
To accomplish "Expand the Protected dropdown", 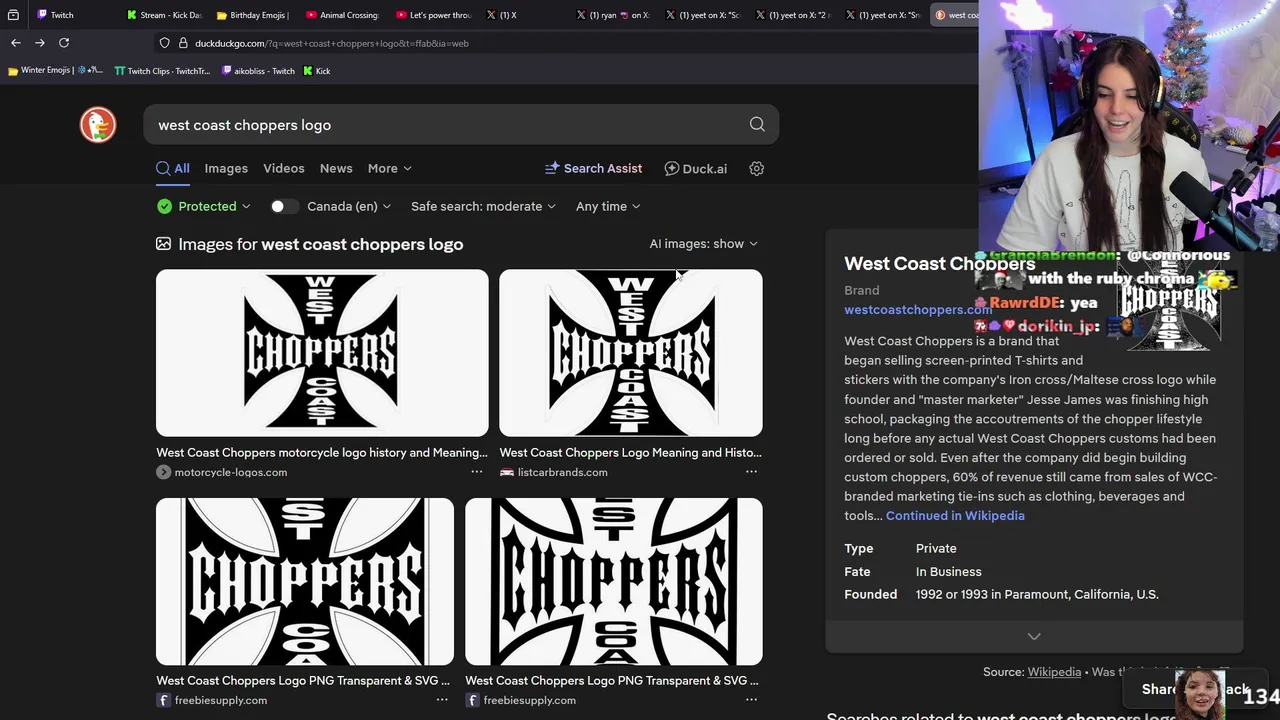I will (214, 206).
